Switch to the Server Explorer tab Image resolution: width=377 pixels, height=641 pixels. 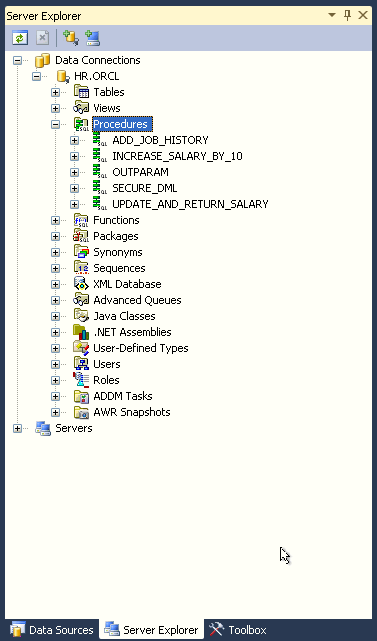(152, 630)
